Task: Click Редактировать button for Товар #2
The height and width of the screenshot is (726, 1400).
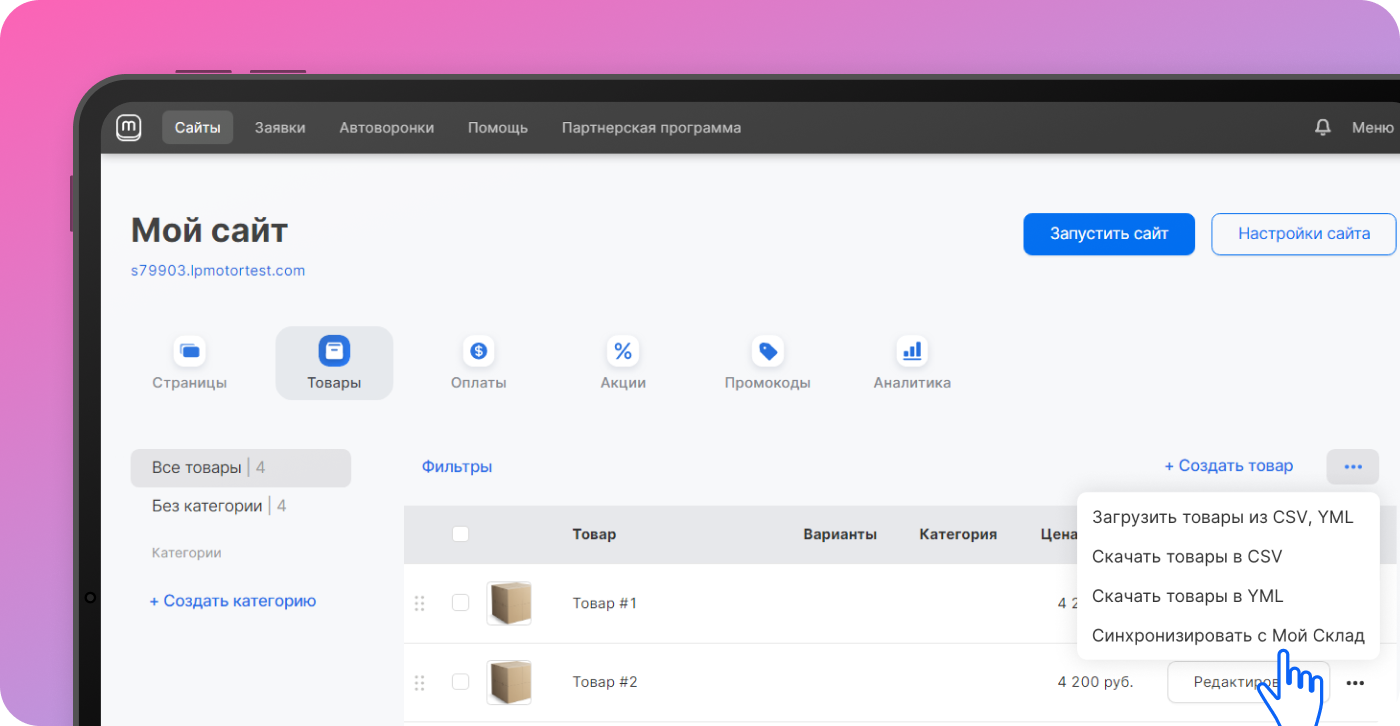Action: [1248, 682]
